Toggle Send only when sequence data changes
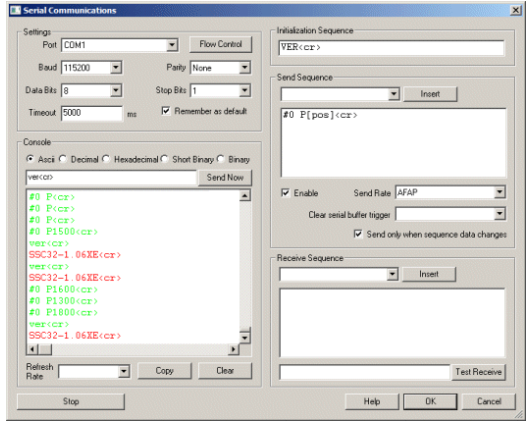This screenshot has height=421, width=529. coord(358,234)
